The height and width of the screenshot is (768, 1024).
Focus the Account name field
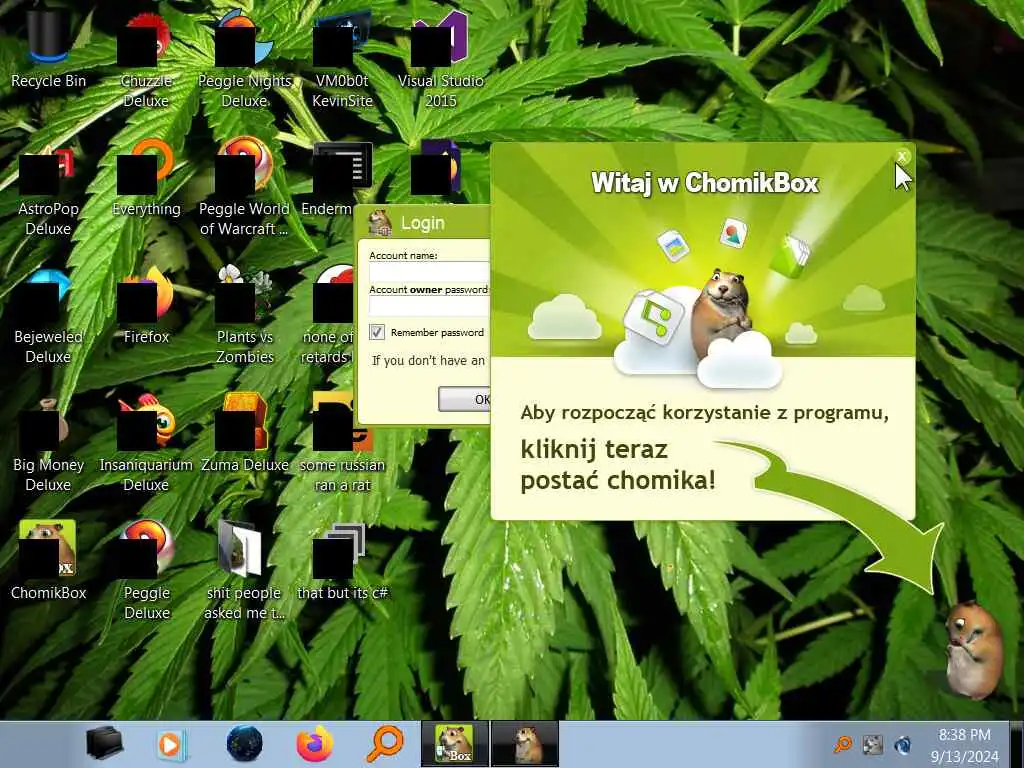click(429, 273)
